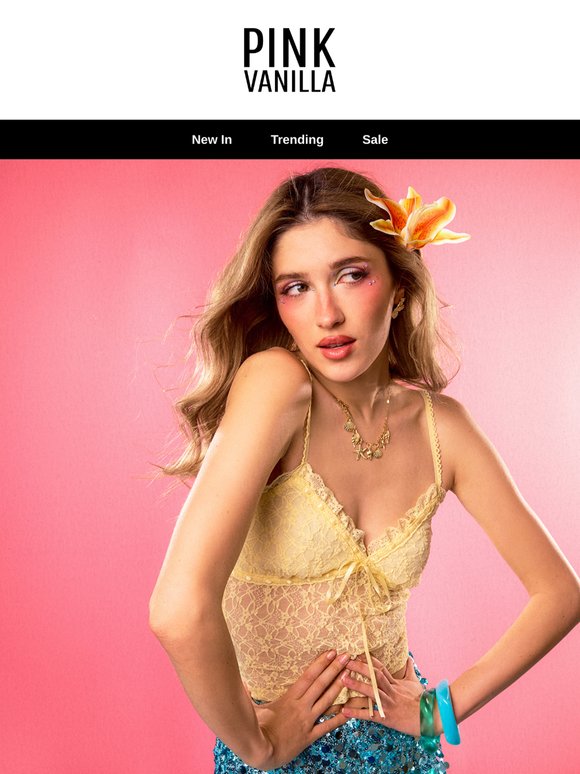The image size is (580, 774).
Task: Open the Trending menu link
Action: coord(297,140)
